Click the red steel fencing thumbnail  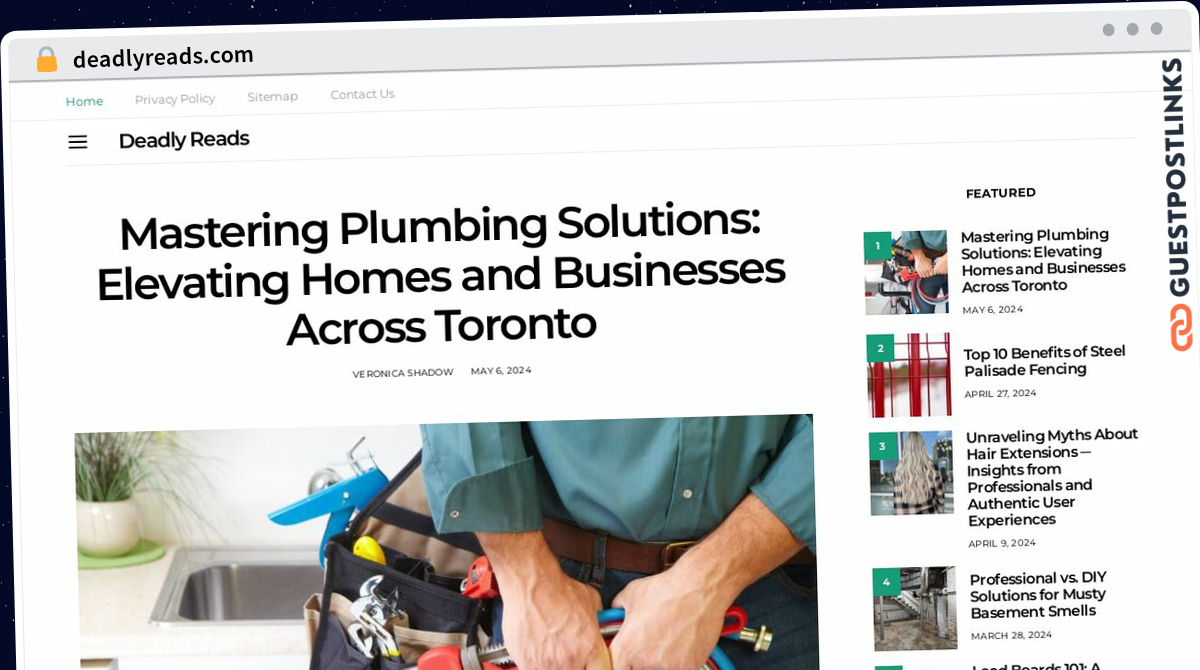tap(909, 375)
